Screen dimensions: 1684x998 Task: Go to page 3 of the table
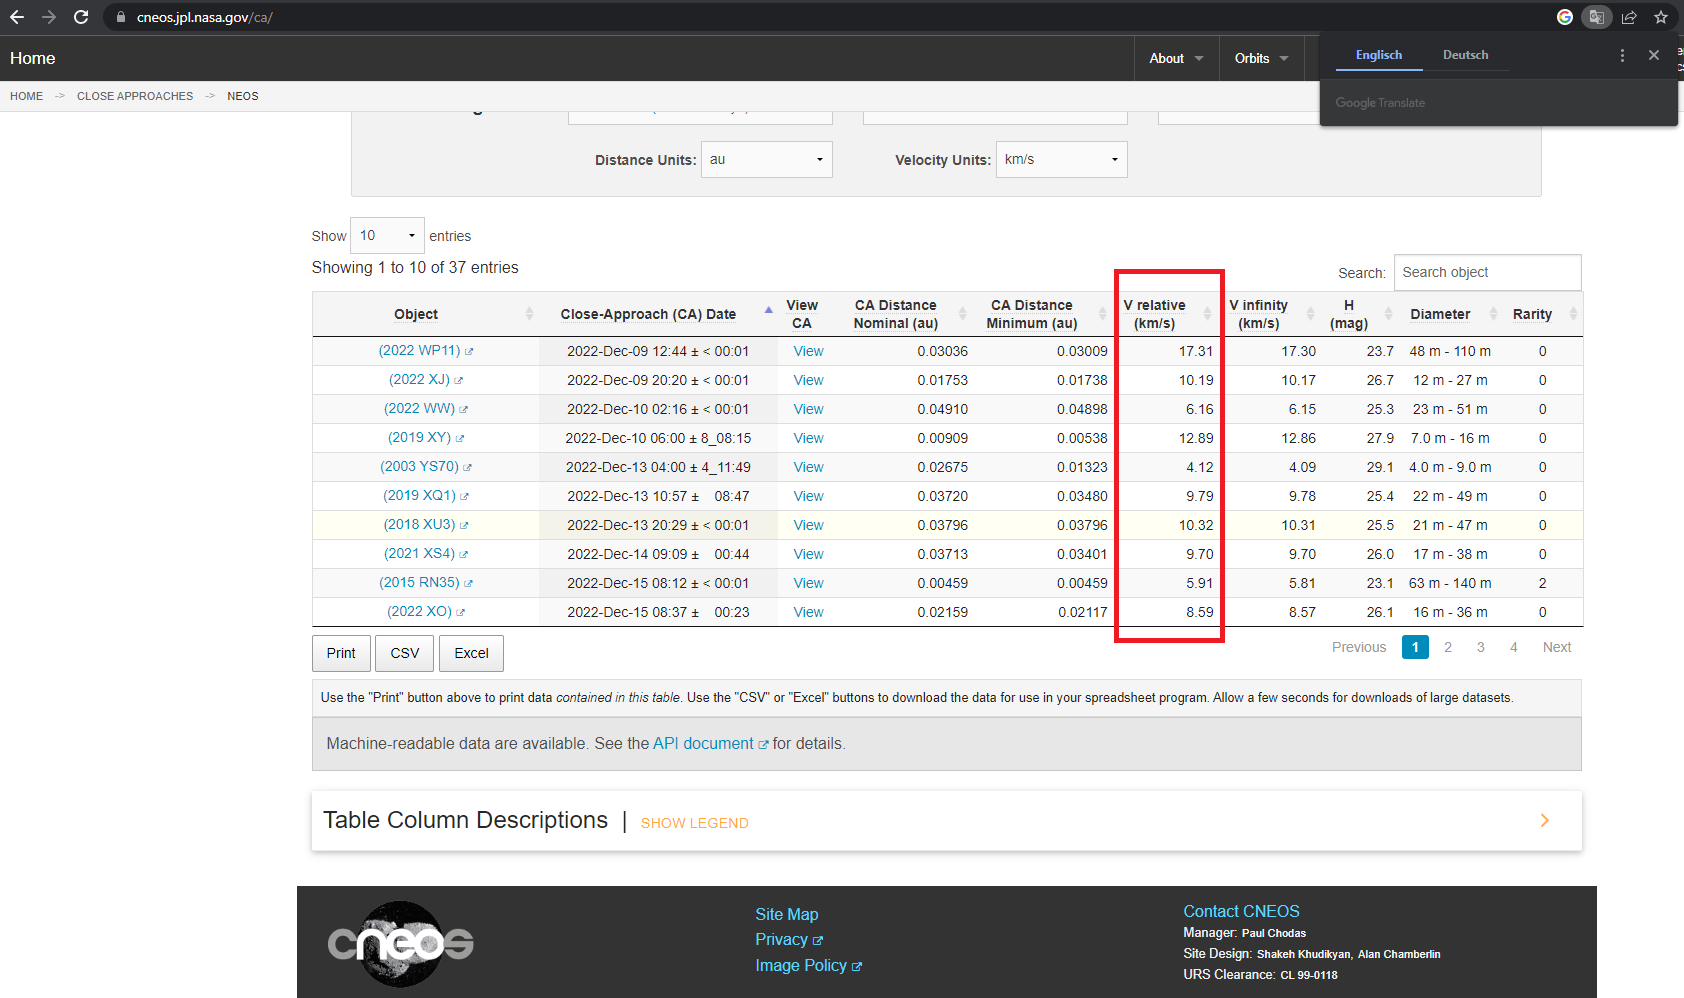[x=1481, y=648]
